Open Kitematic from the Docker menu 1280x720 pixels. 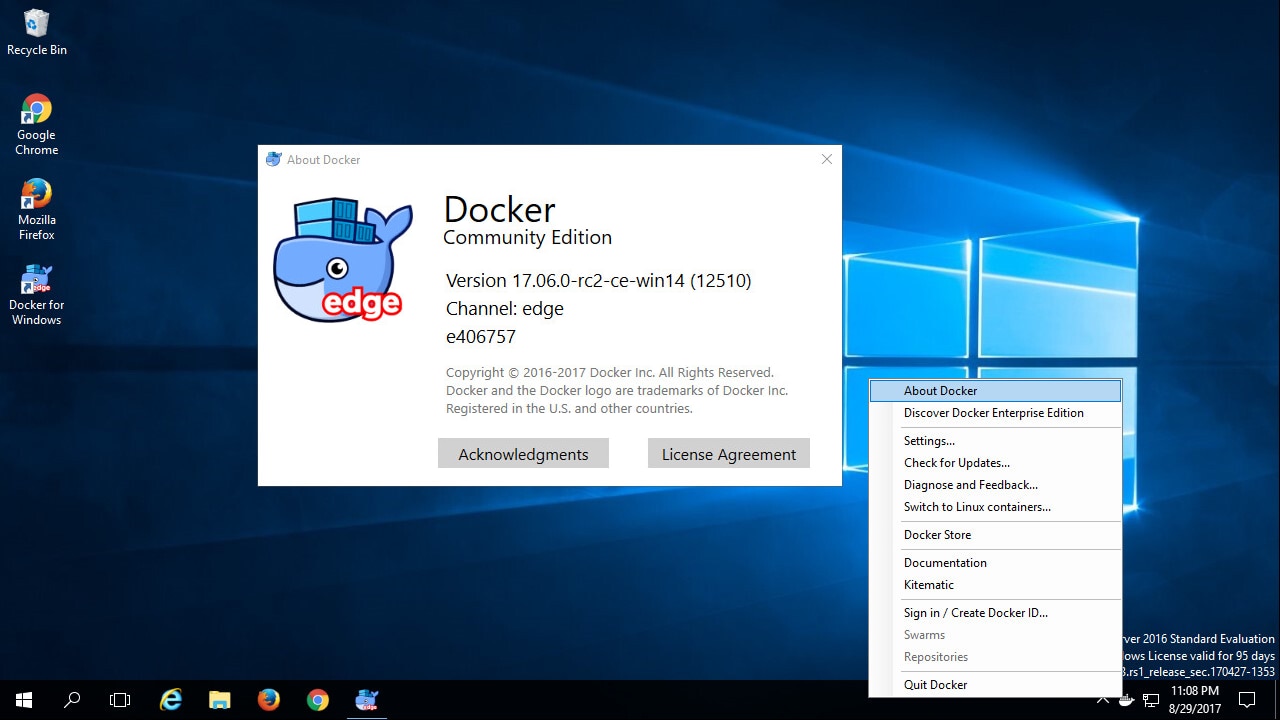point(928,584)
